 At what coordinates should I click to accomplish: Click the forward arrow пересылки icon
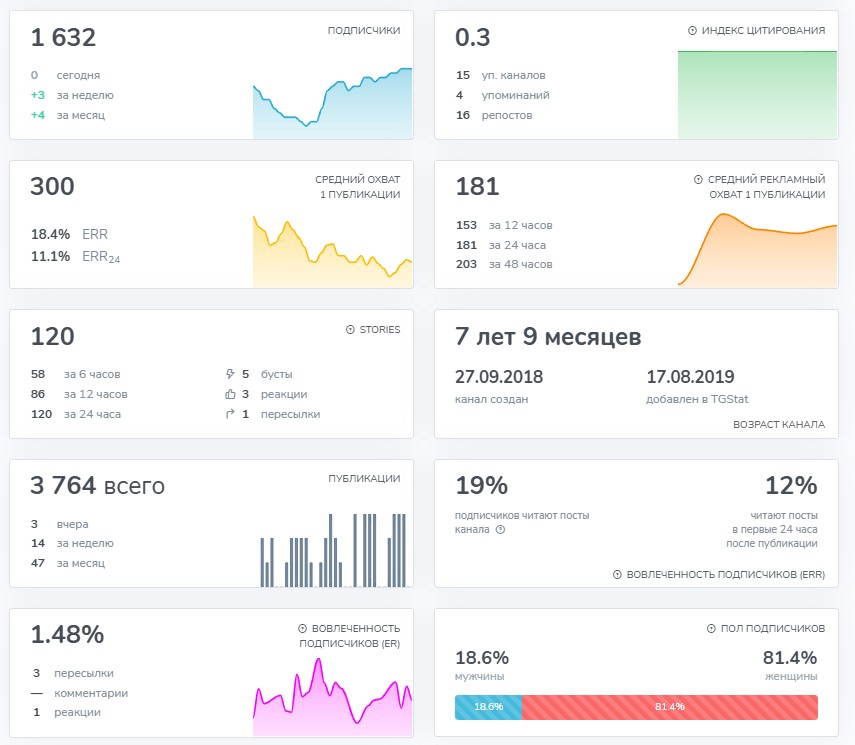230,414
